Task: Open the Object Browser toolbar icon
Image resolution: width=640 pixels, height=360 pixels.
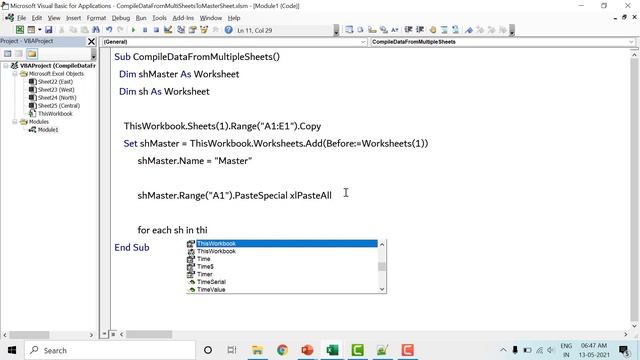Action: (204, 30)
